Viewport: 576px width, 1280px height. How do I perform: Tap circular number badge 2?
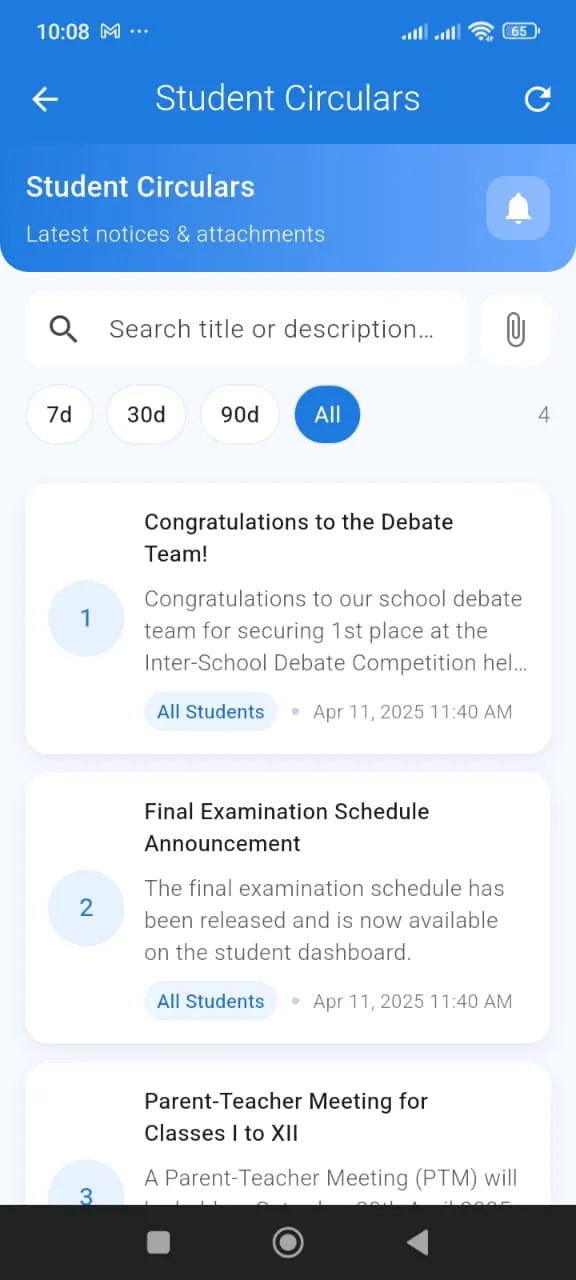[86, 907]
